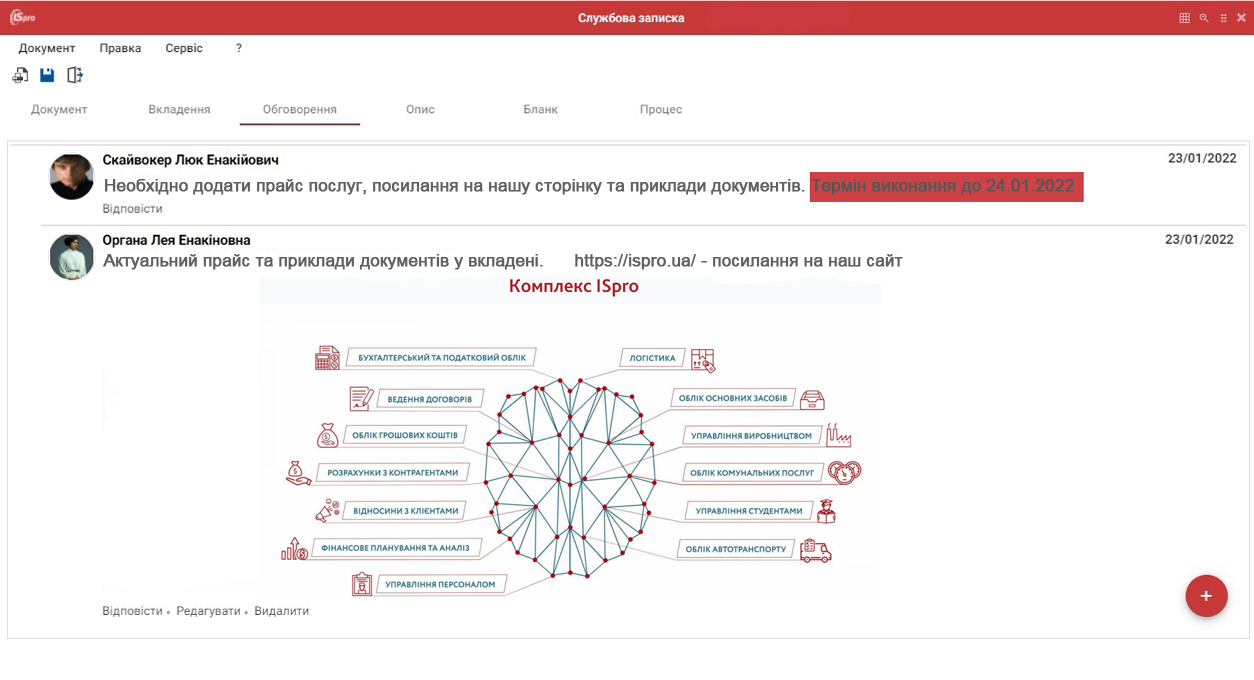Switch to the Опис tab

pos(420,109)
